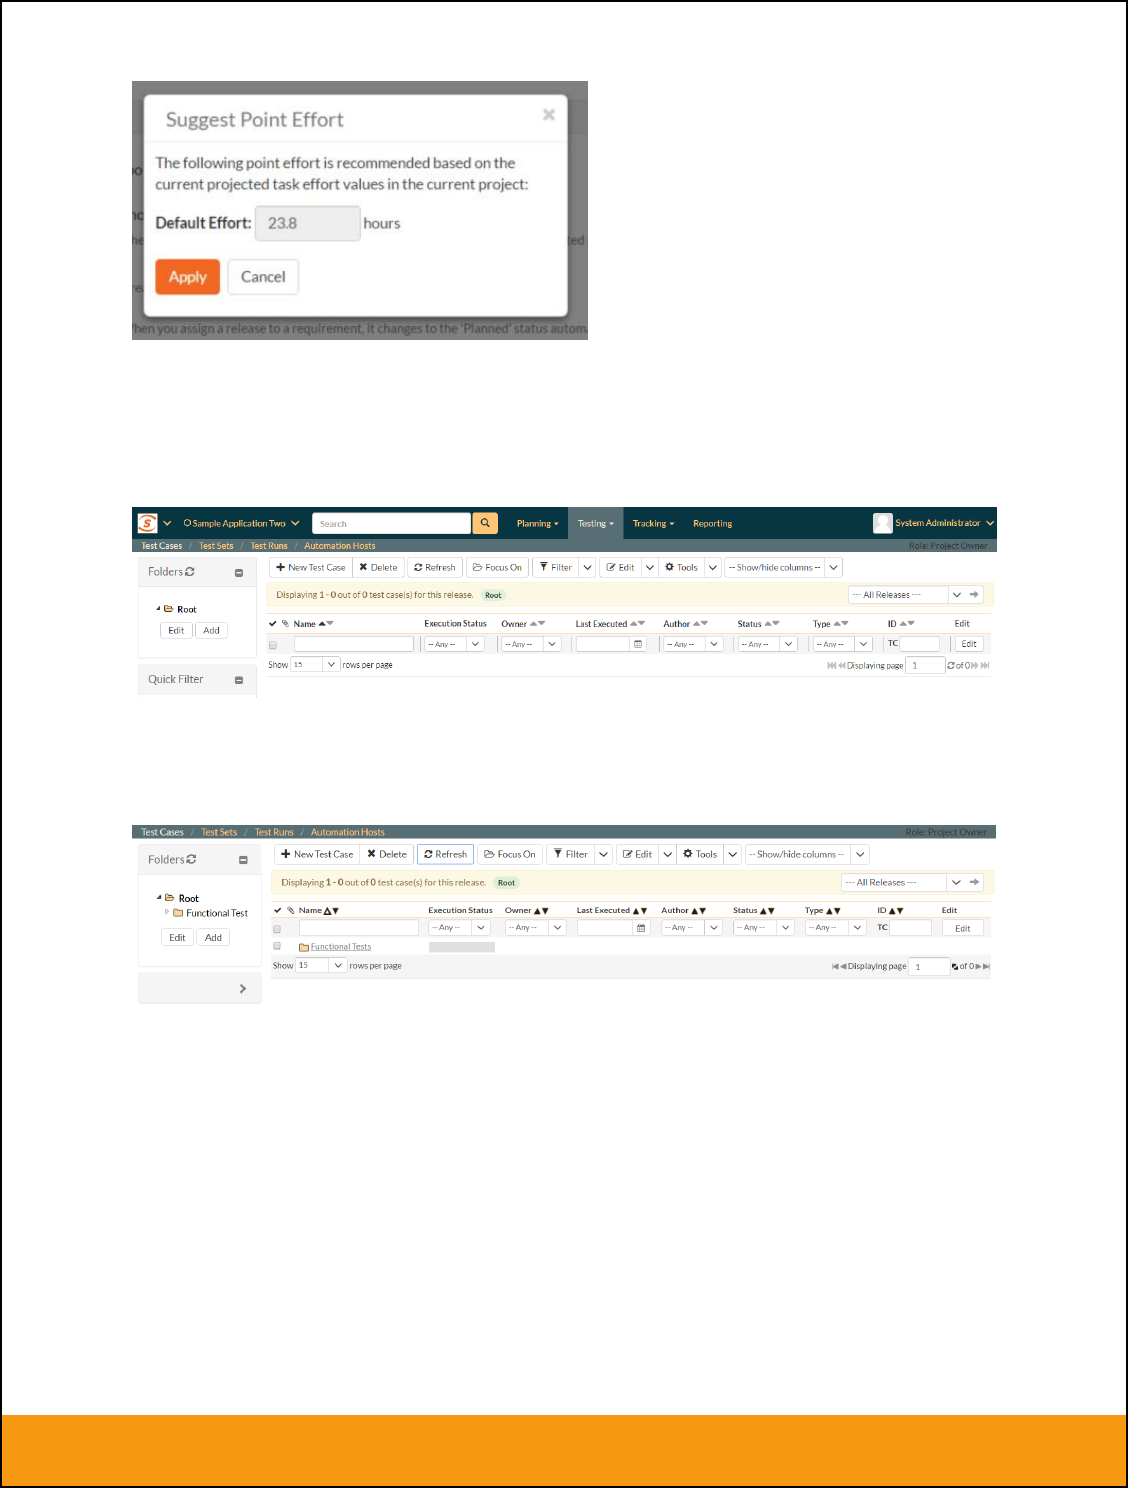Tick lower grid filter row checkbox
The image size is (1128, 1488).
[277, 929]
